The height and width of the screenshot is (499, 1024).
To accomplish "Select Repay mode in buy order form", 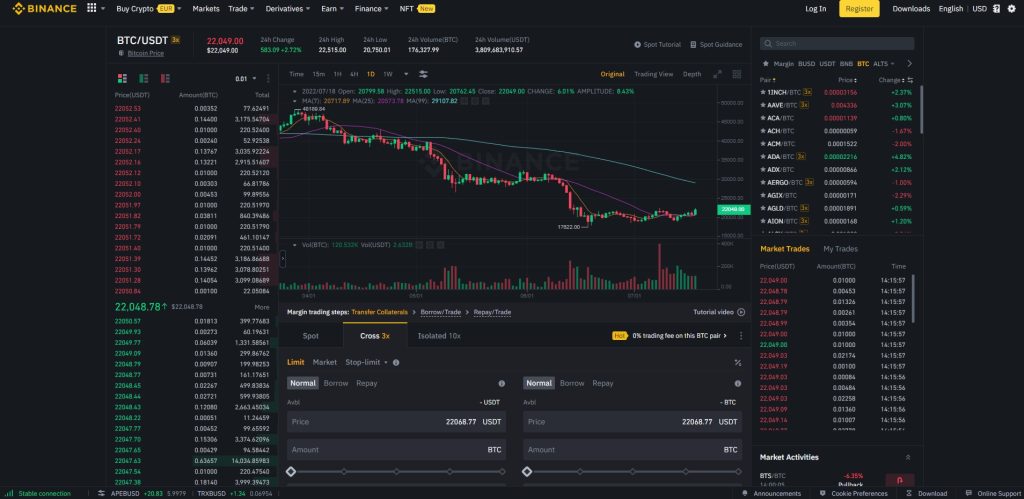I will click(x=366, y=383).
